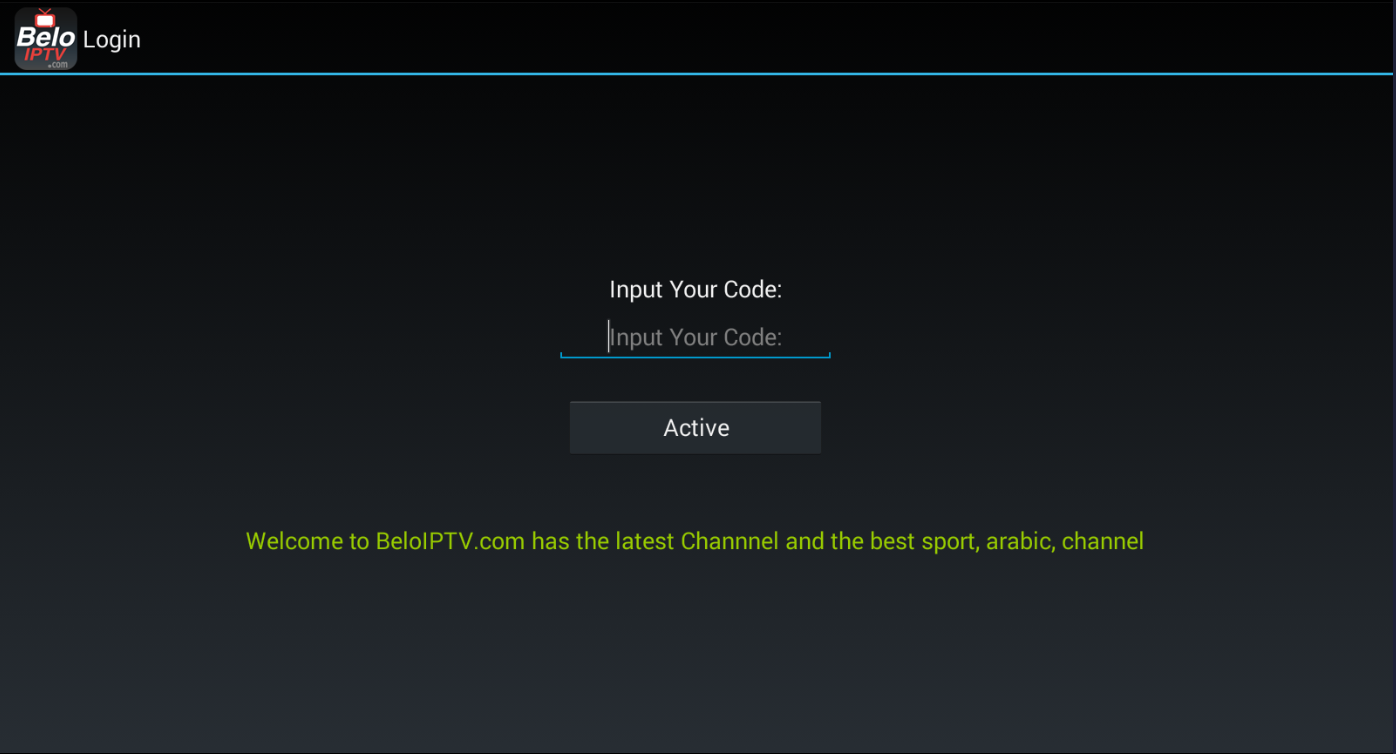
Task: Click the blue divider line under the header
Action: [698, 73]
